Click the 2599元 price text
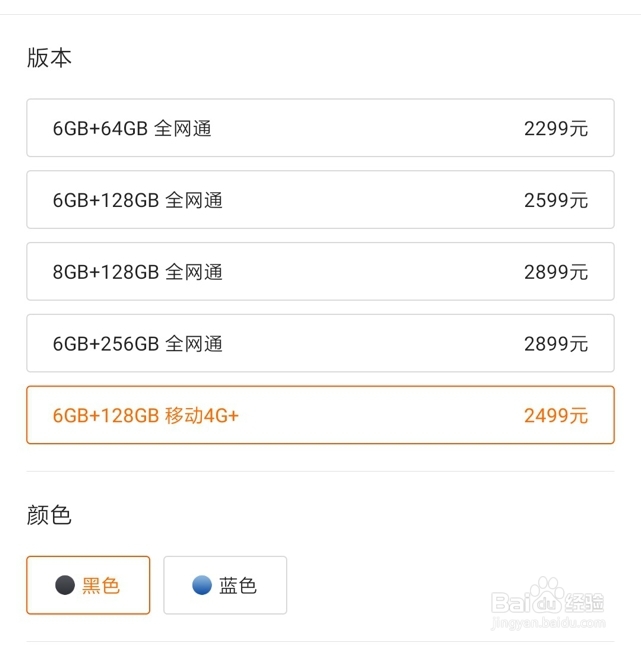The width and height of the screenshot is (641, 645). coord(556,200)
